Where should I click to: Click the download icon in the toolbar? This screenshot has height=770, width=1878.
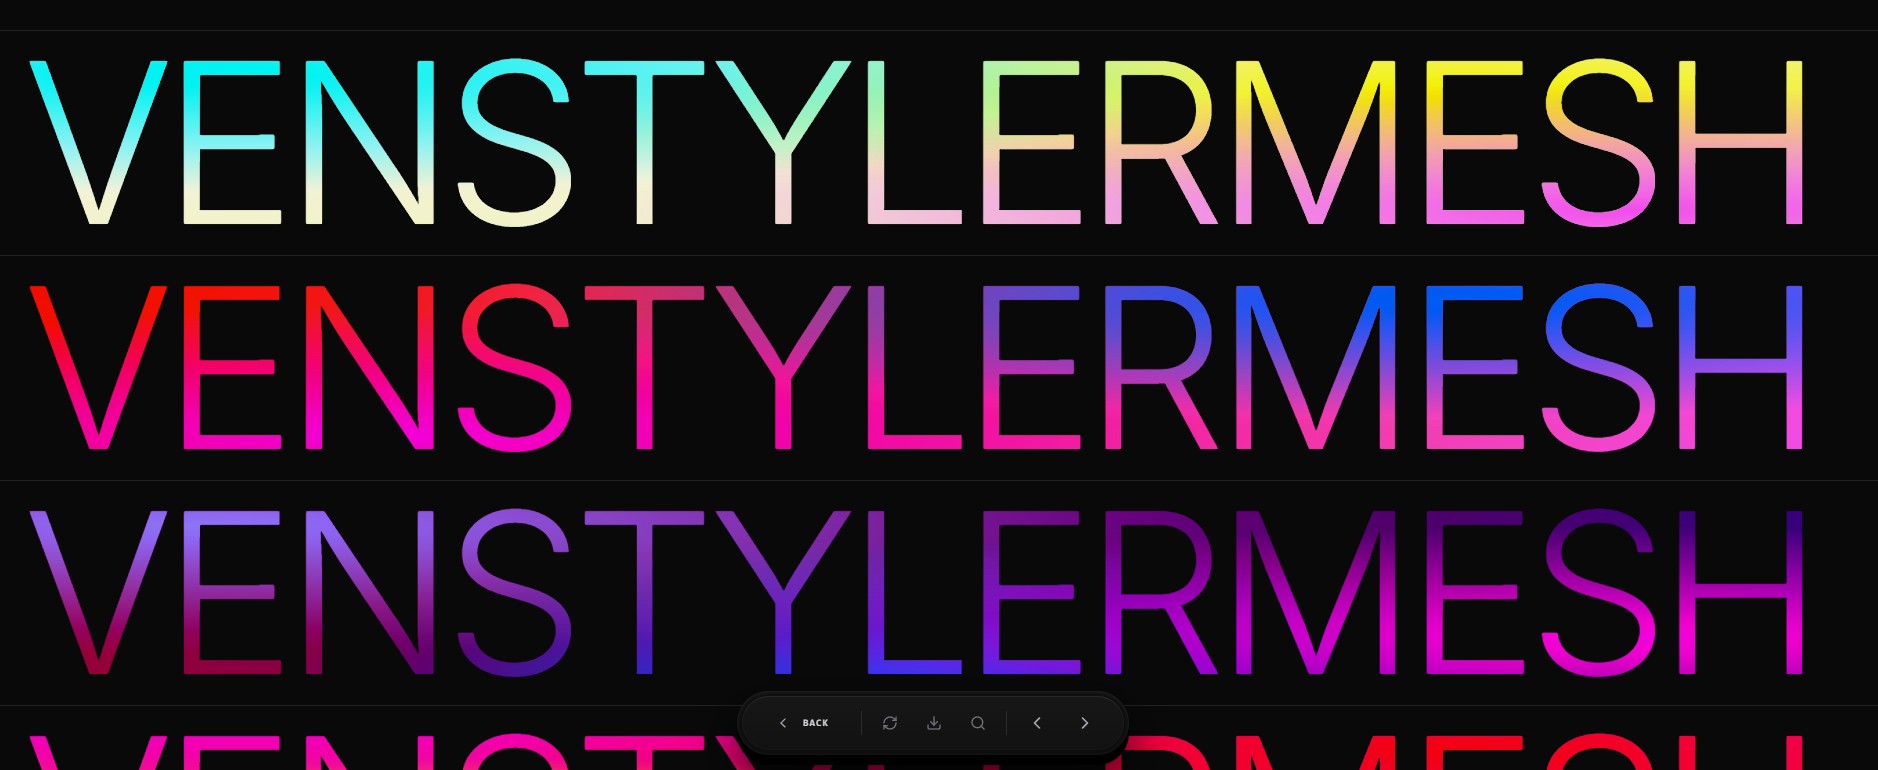pyautogui.click(x=934, y=723)
